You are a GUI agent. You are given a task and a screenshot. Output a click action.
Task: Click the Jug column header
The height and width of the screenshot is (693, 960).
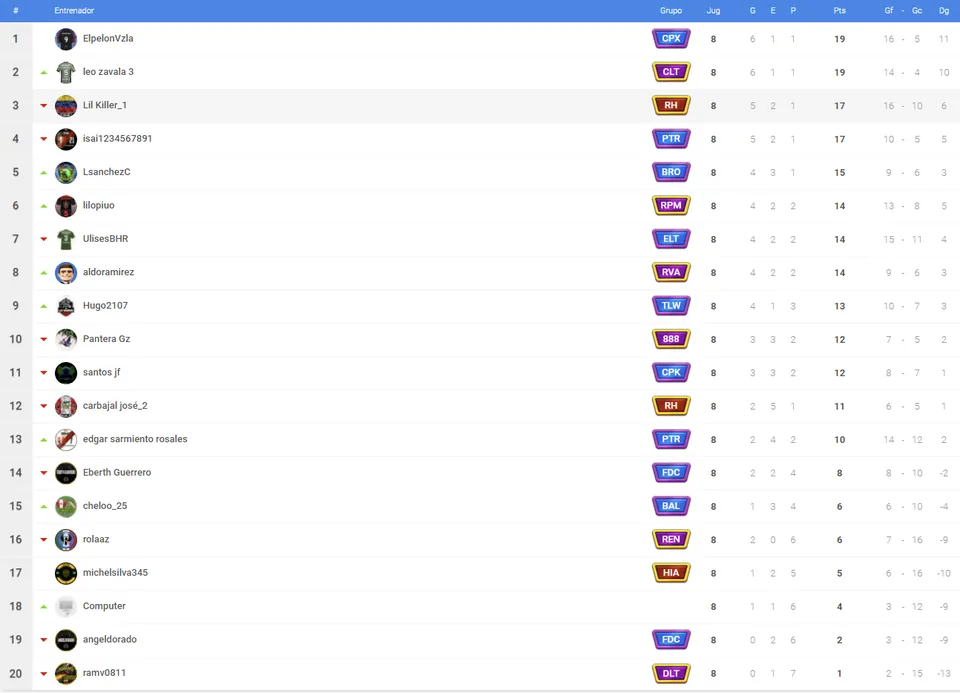[713, 10]
